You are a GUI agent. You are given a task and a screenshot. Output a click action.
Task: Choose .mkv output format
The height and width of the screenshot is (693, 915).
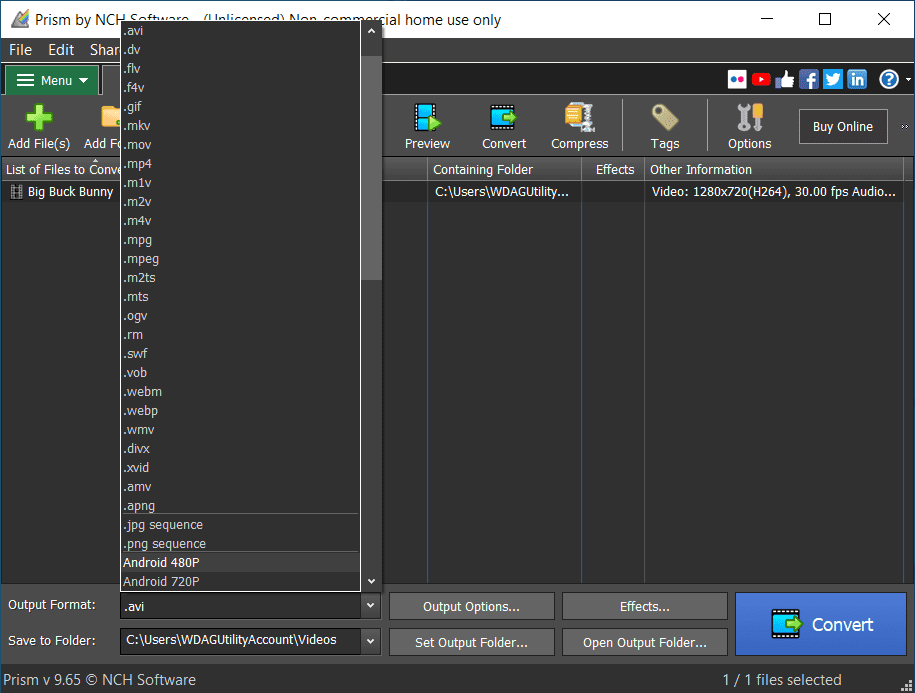coord(240,125)
